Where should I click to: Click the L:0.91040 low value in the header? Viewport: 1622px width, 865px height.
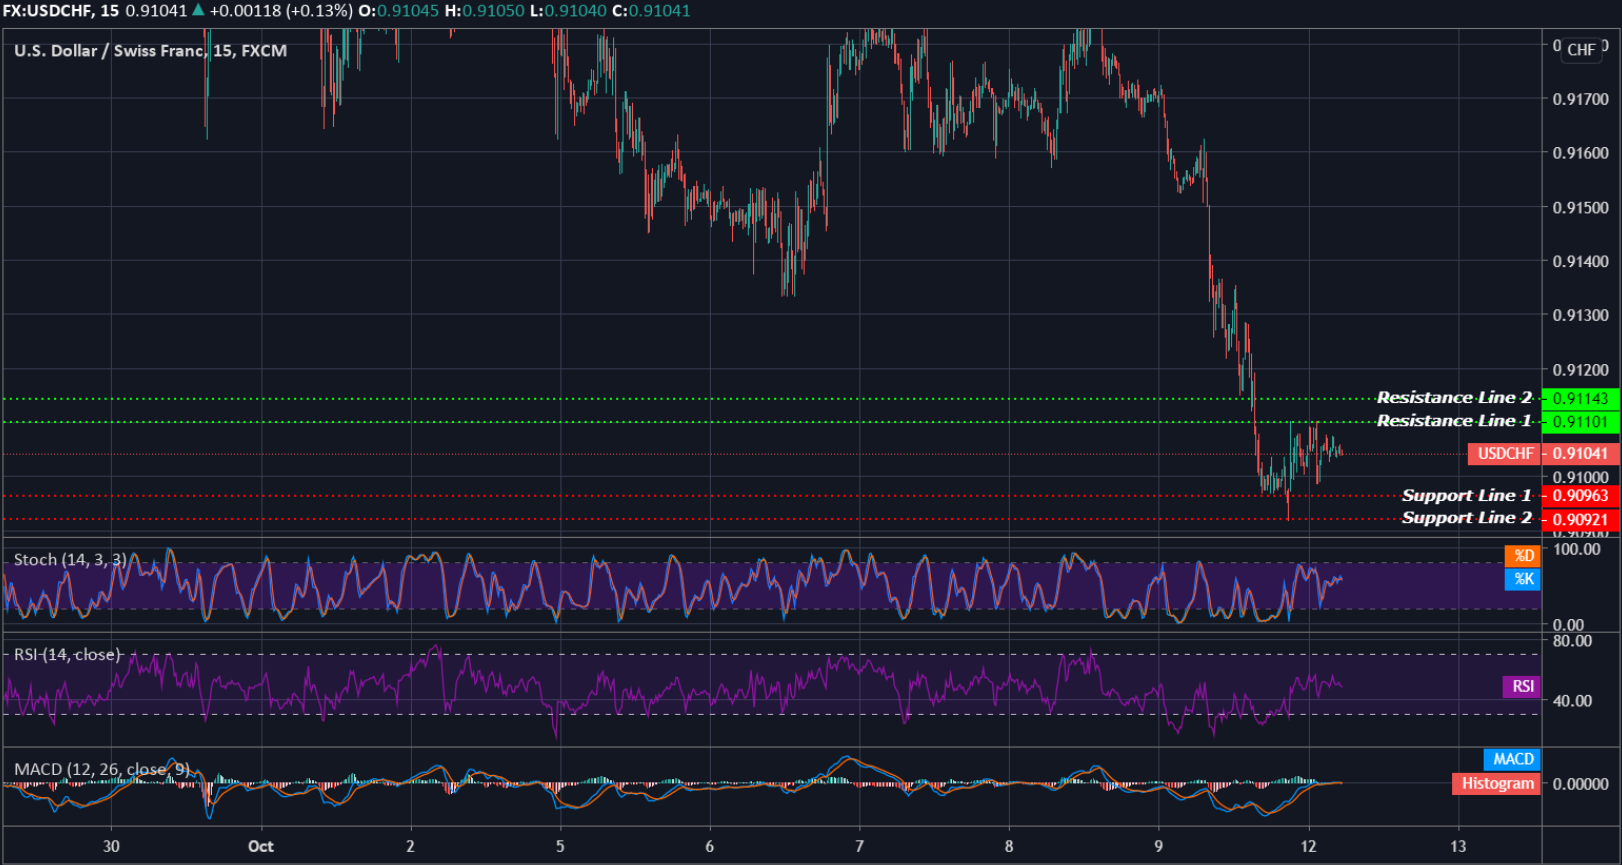point(568,11)
